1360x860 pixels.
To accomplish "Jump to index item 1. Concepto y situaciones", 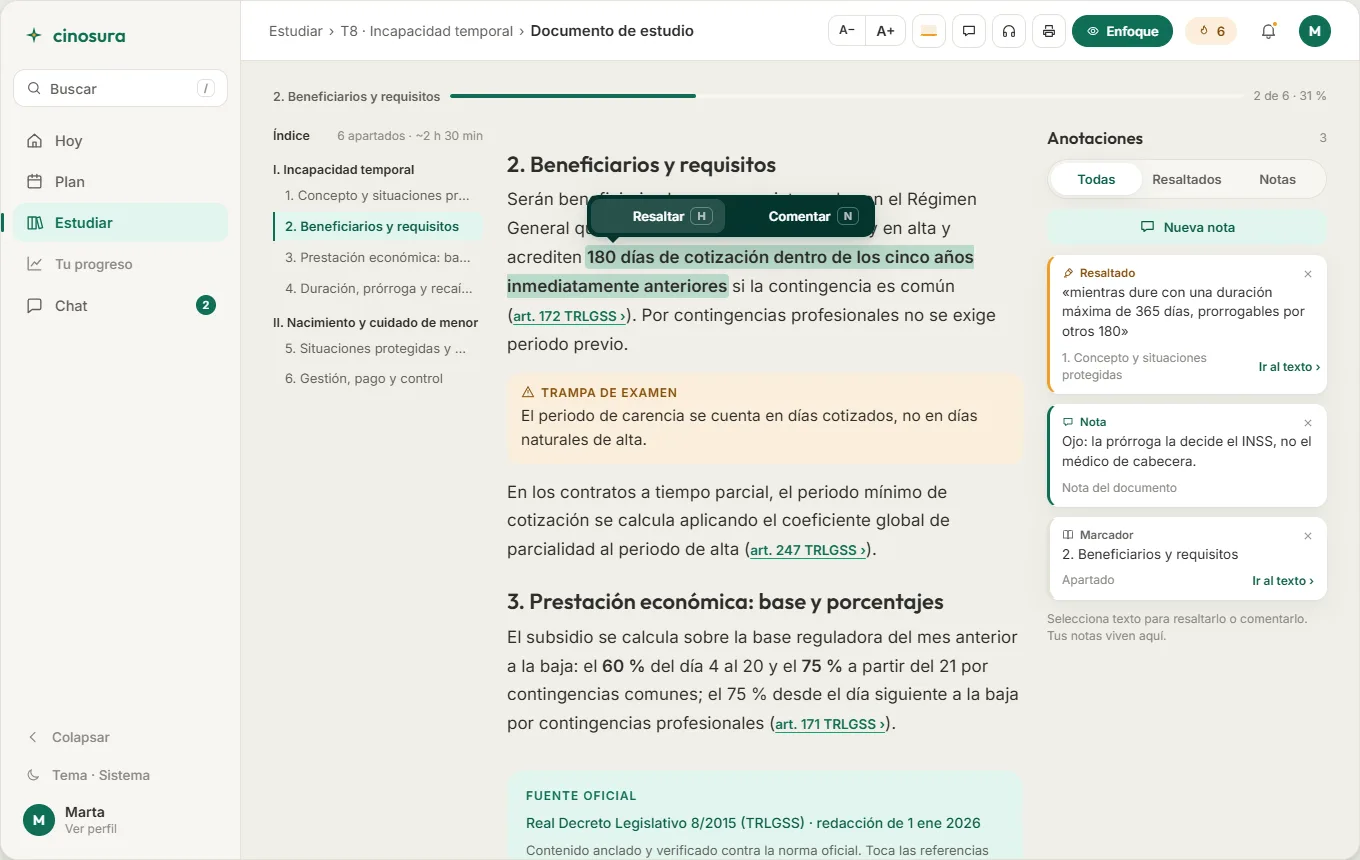I will [x=377, y=196].
